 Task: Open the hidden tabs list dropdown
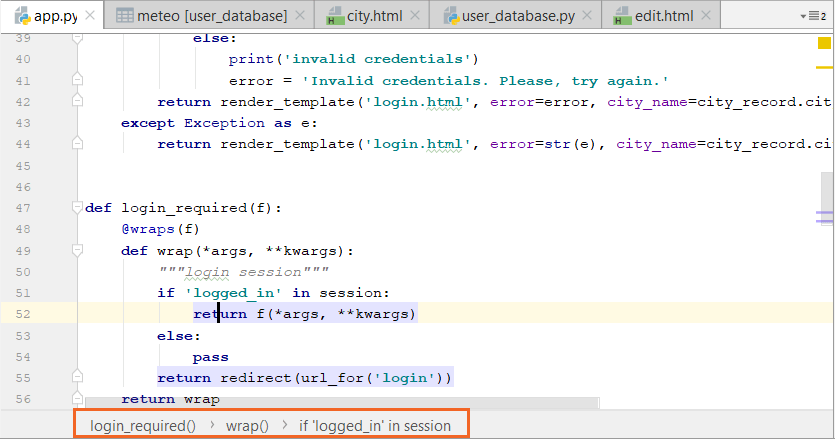(817, 16)
